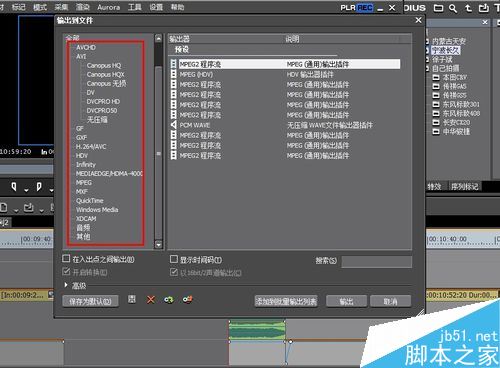Select the H.264/AVC format category
This screenshot has height=368, width=500.
coord(91,147)
